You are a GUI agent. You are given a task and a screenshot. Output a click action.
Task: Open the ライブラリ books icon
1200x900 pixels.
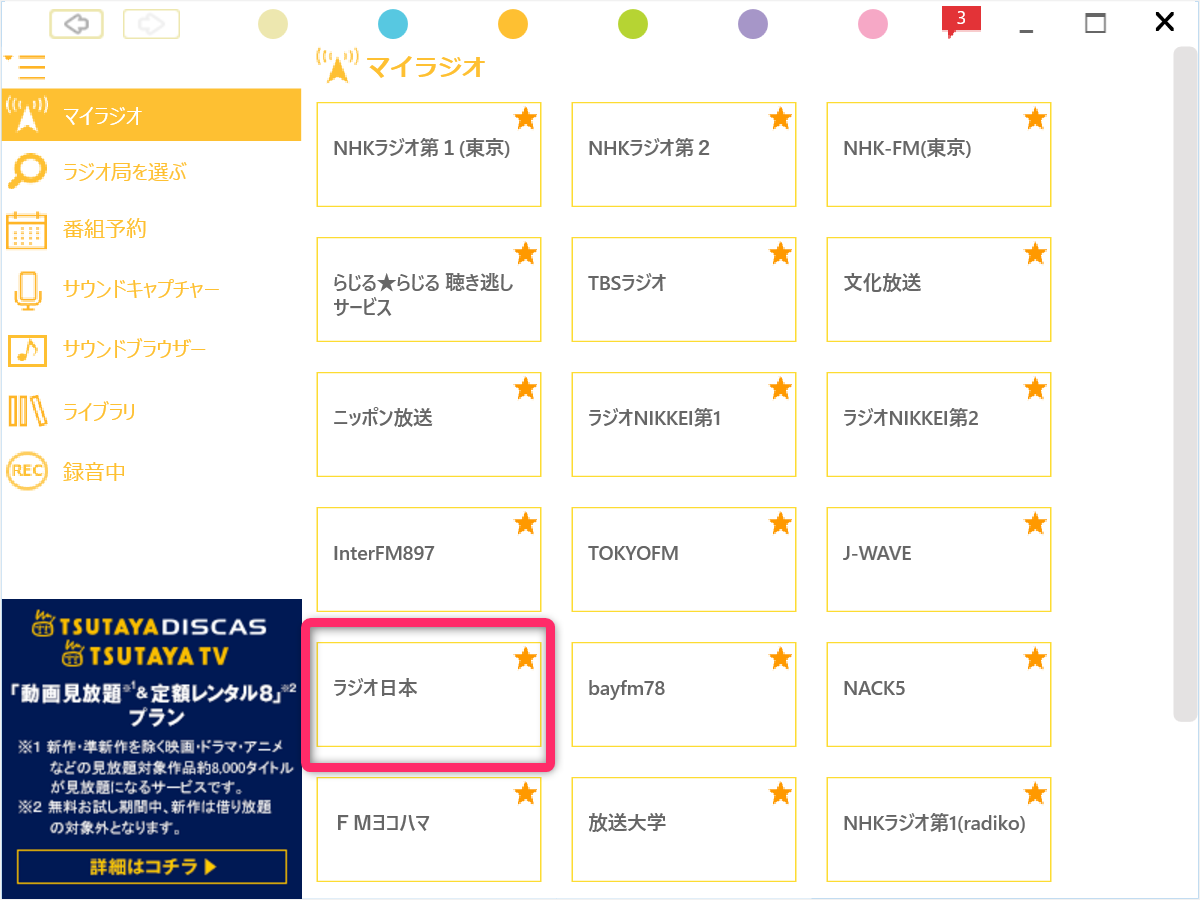[27, 411]
